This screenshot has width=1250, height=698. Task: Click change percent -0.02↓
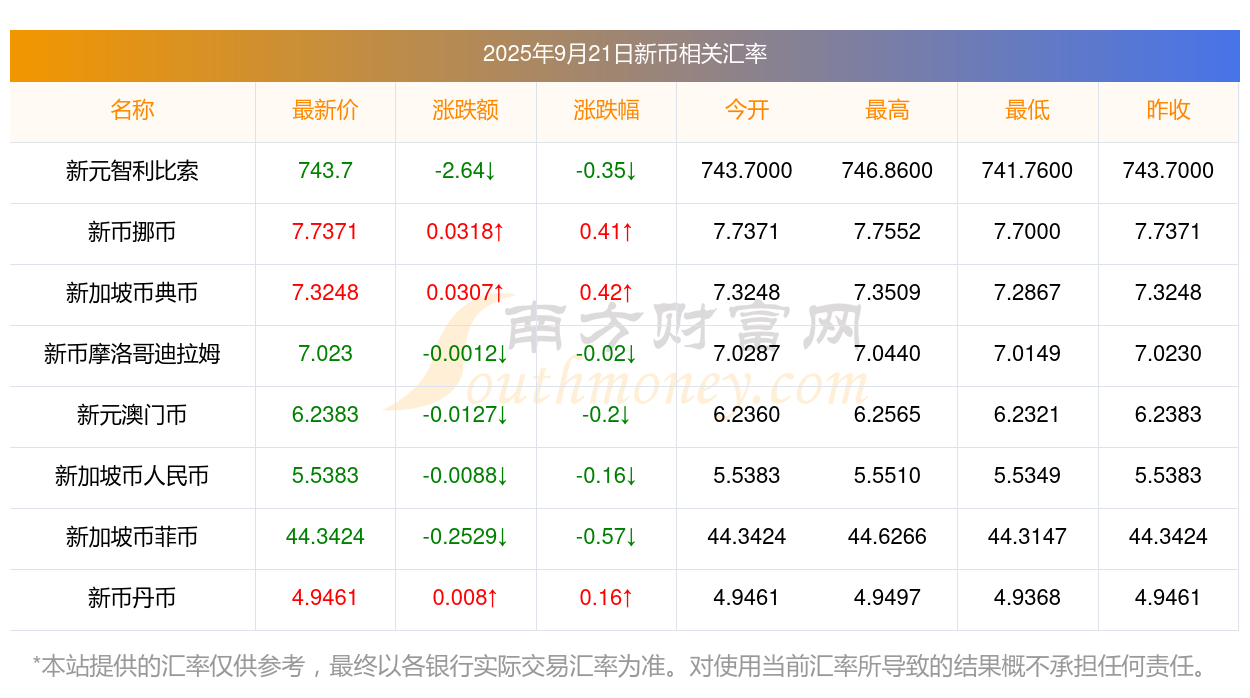click(606, 354)
